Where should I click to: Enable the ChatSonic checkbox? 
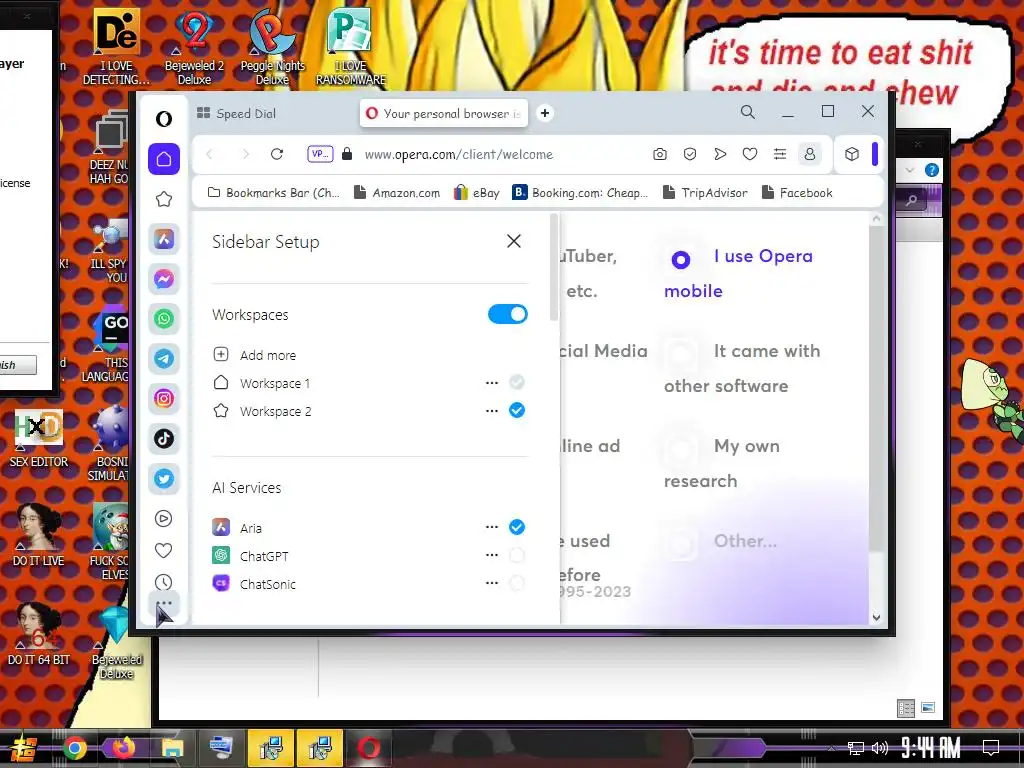[517, 583]
